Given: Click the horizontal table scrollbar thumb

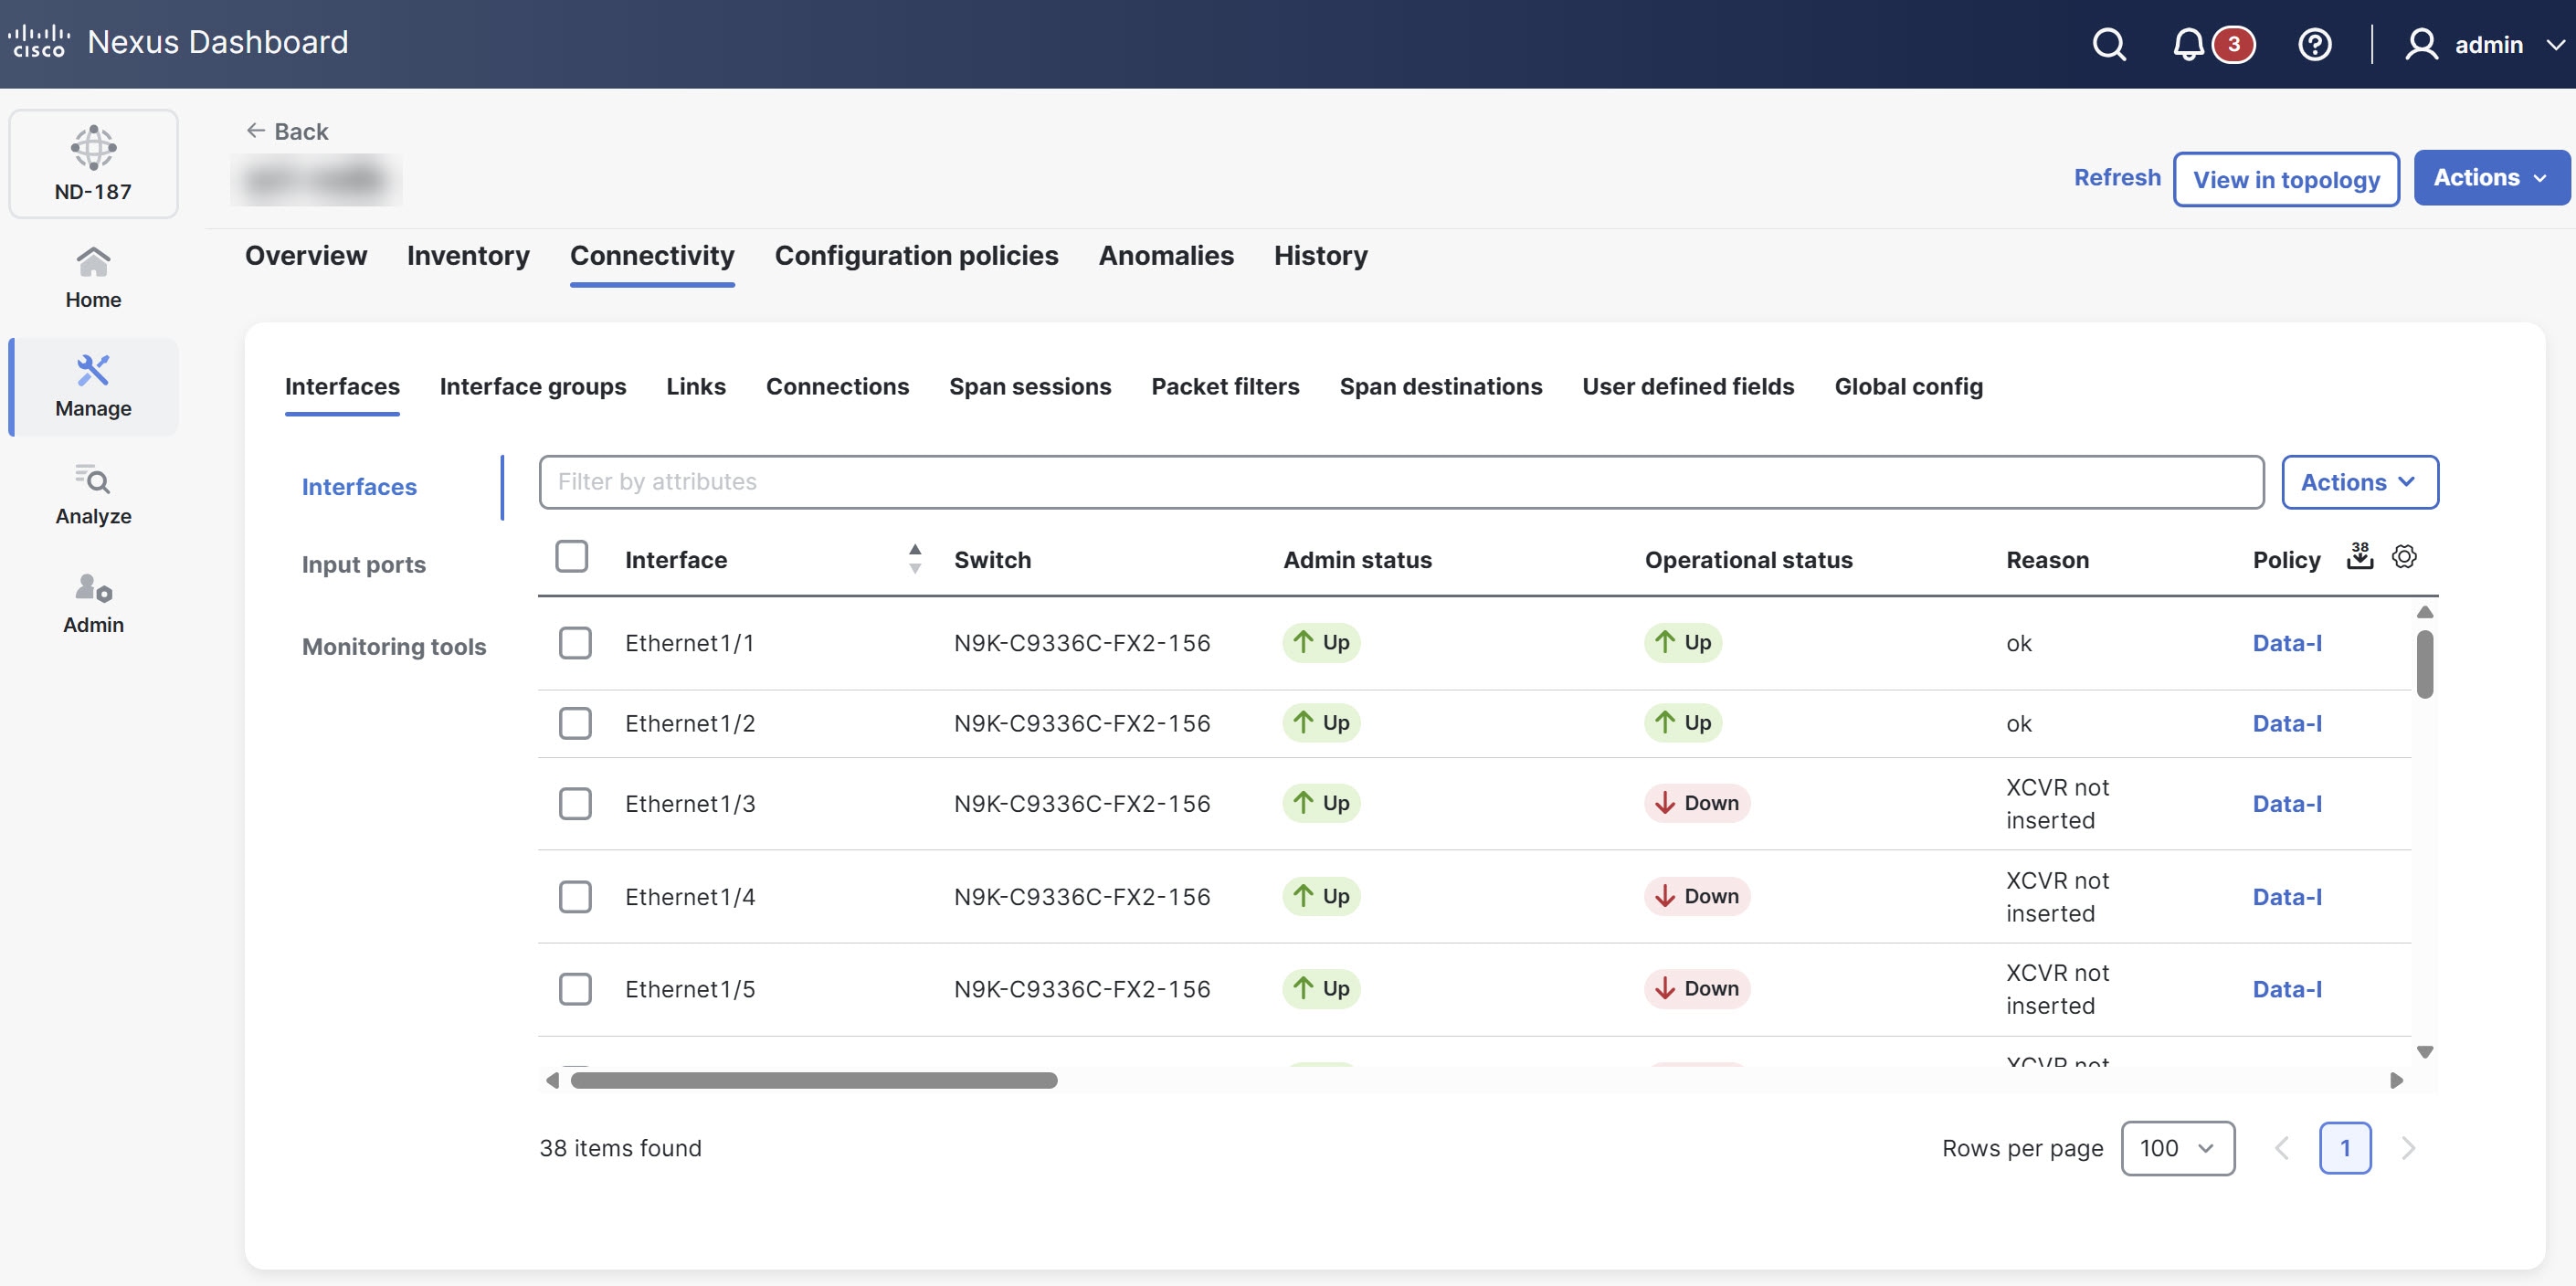Looking at the screenshot, I should click(813, 1081).
